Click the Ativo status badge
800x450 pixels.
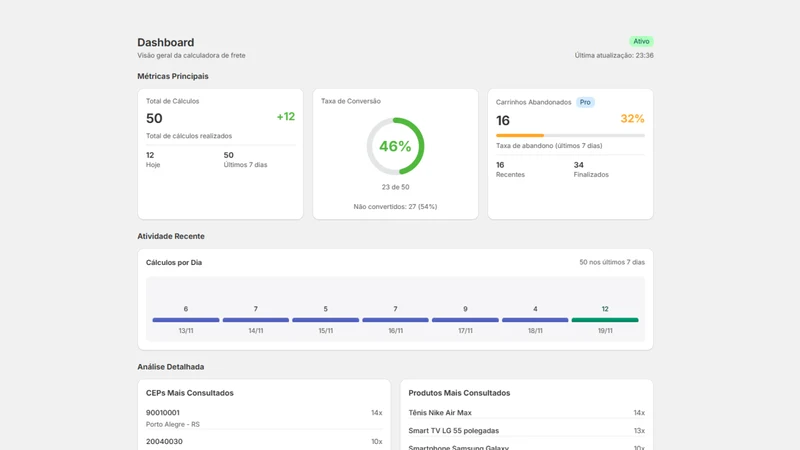point(641,41)
